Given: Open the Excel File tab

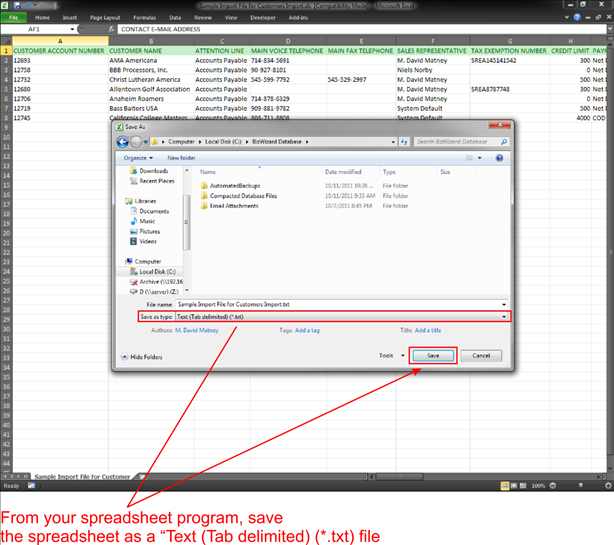Looking at the screenshot, I should [14, 18].
